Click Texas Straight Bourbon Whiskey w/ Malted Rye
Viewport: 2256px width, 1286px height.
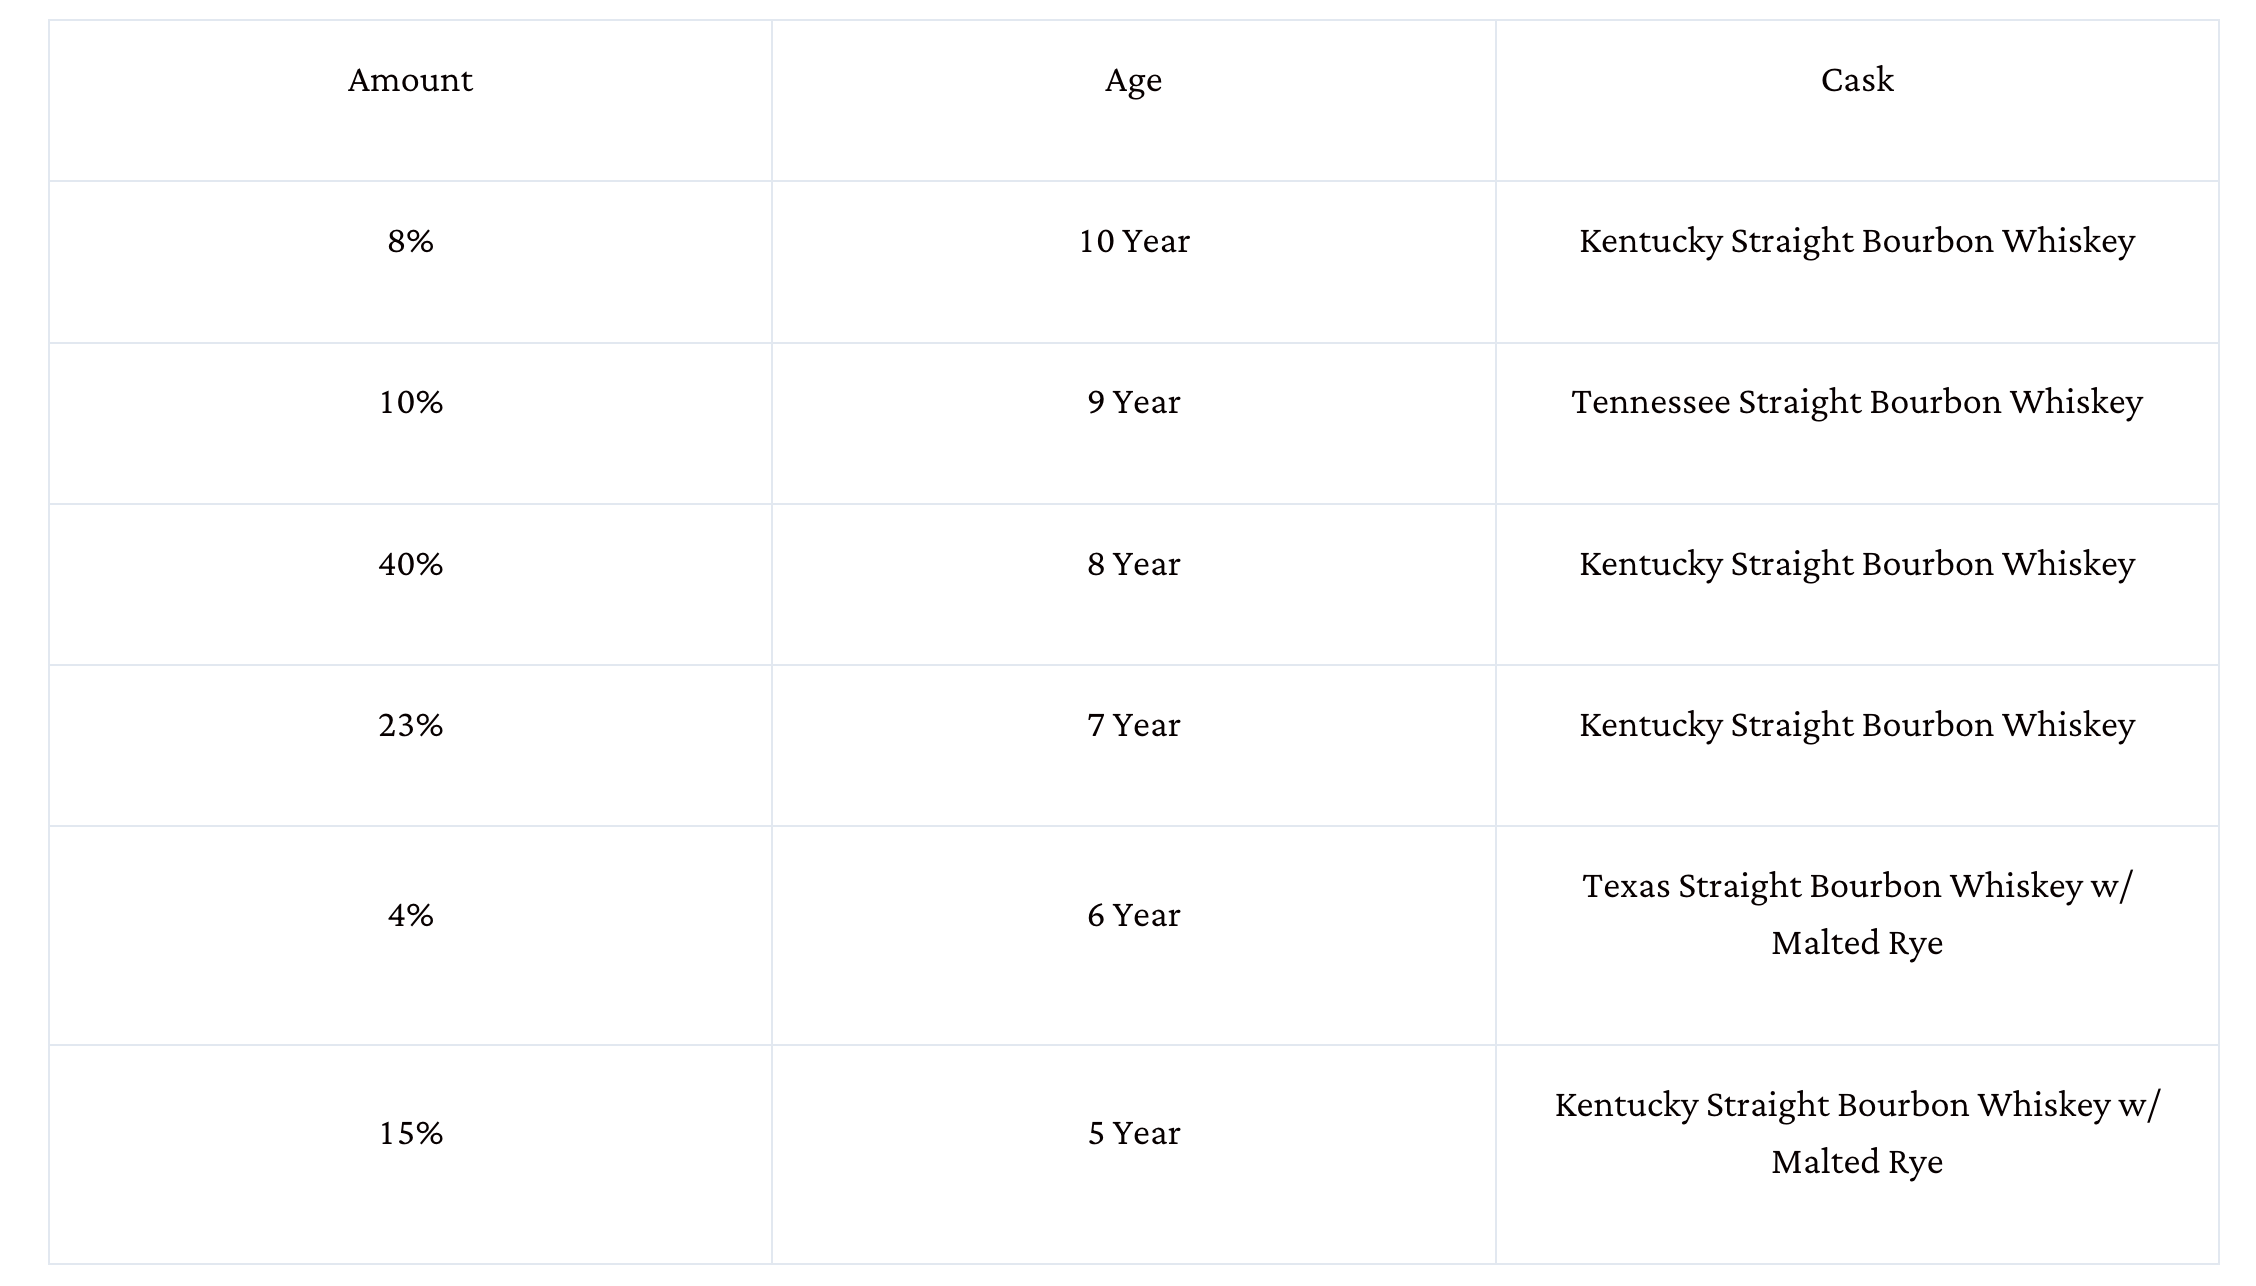pos(1857,914)
